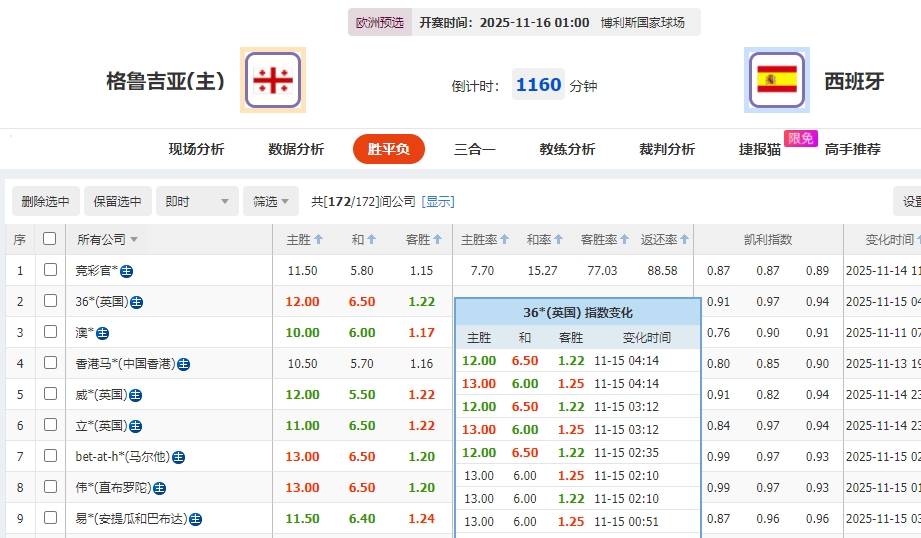921x538 pixels.
Task: Click the 主 badge next to 竞彩官*
Action: tap(126, 271)
